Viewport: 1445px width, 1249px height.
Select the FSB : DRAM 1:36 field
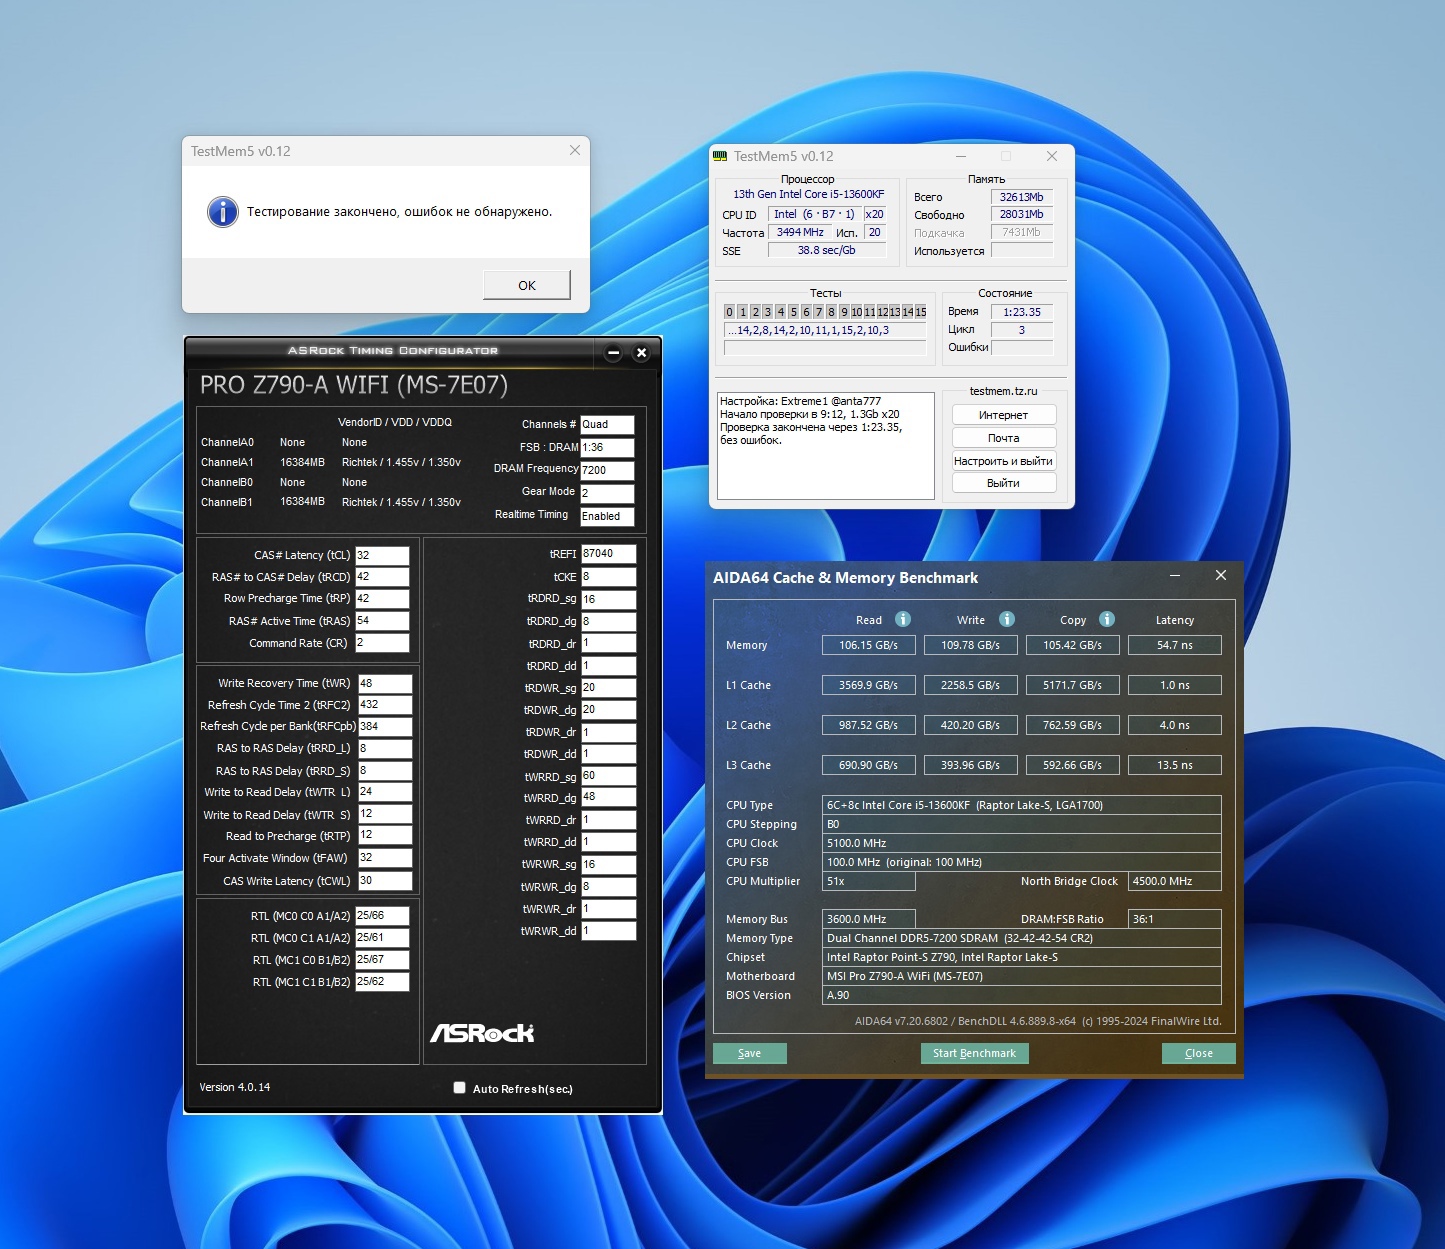[x=607, y=448]
